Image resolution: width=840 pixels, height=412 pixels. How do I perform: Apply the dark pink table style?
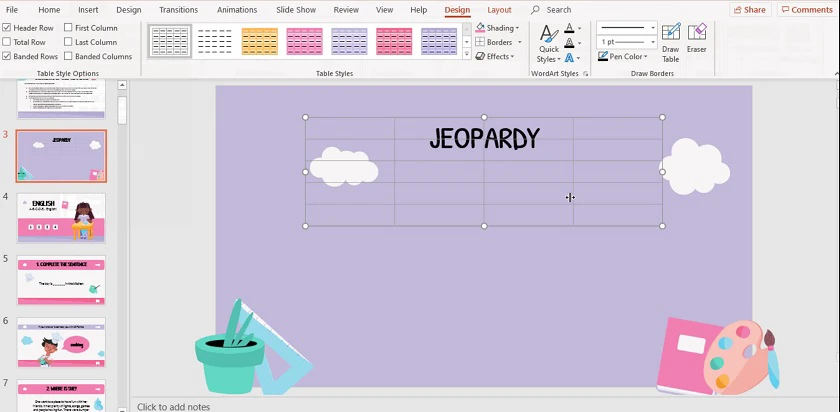coord(394,41)
